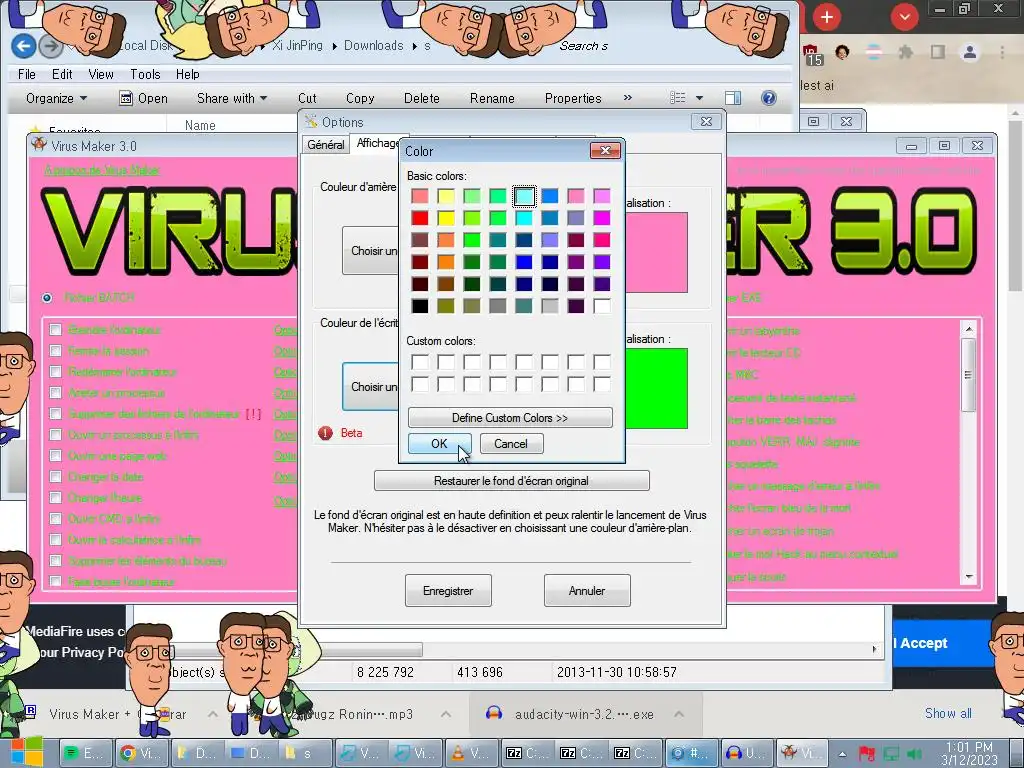This screenshot has width=1024, height=768.
Task: Click the red Beta warning icon
Action: pos(325,433)
